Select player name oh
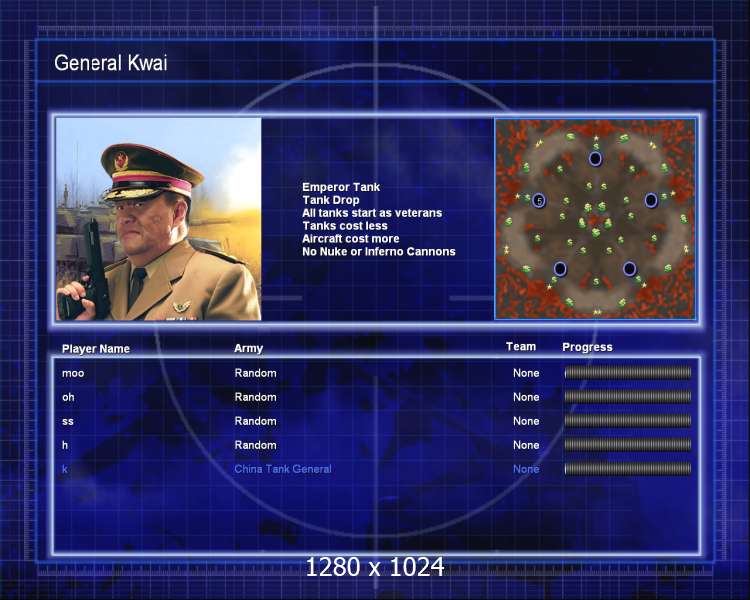750x600 pixels. [x=68, y=397]
